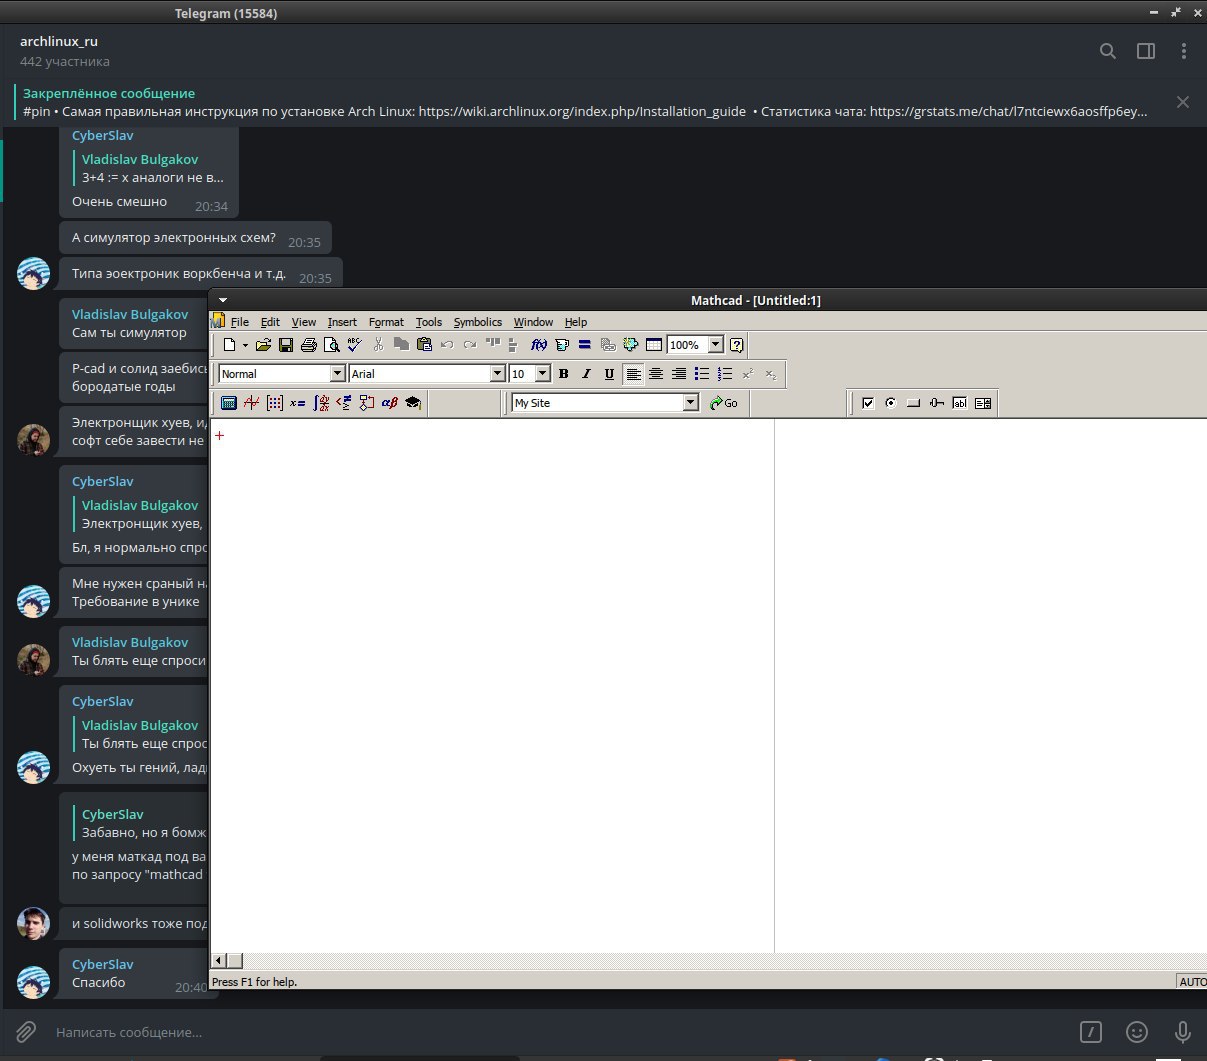Open the Insert menu
The image size is (1207, 1061).
coord(342,322)
